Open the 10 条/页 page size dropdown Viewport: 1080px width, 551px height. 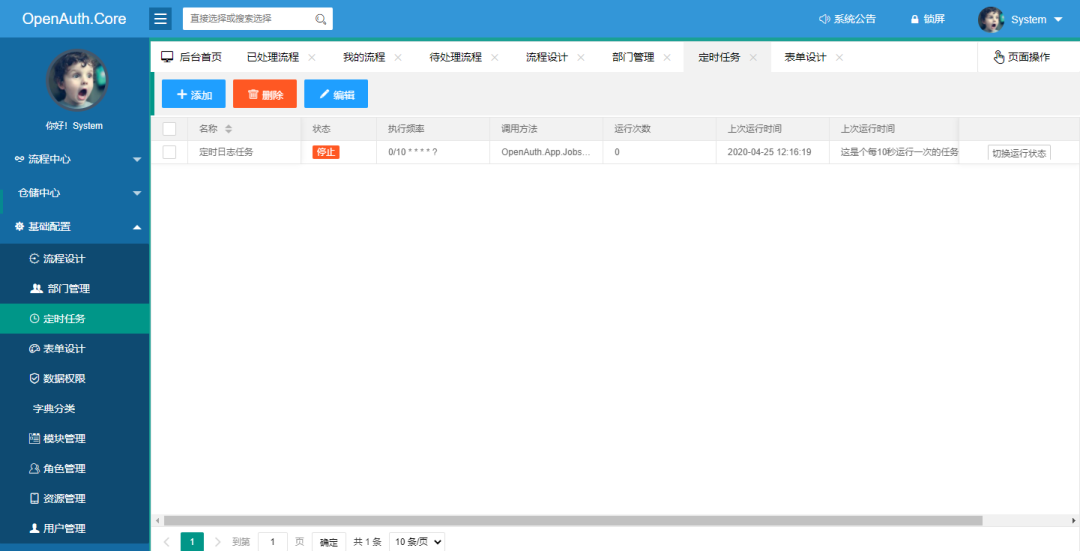[x=417, y=542]
